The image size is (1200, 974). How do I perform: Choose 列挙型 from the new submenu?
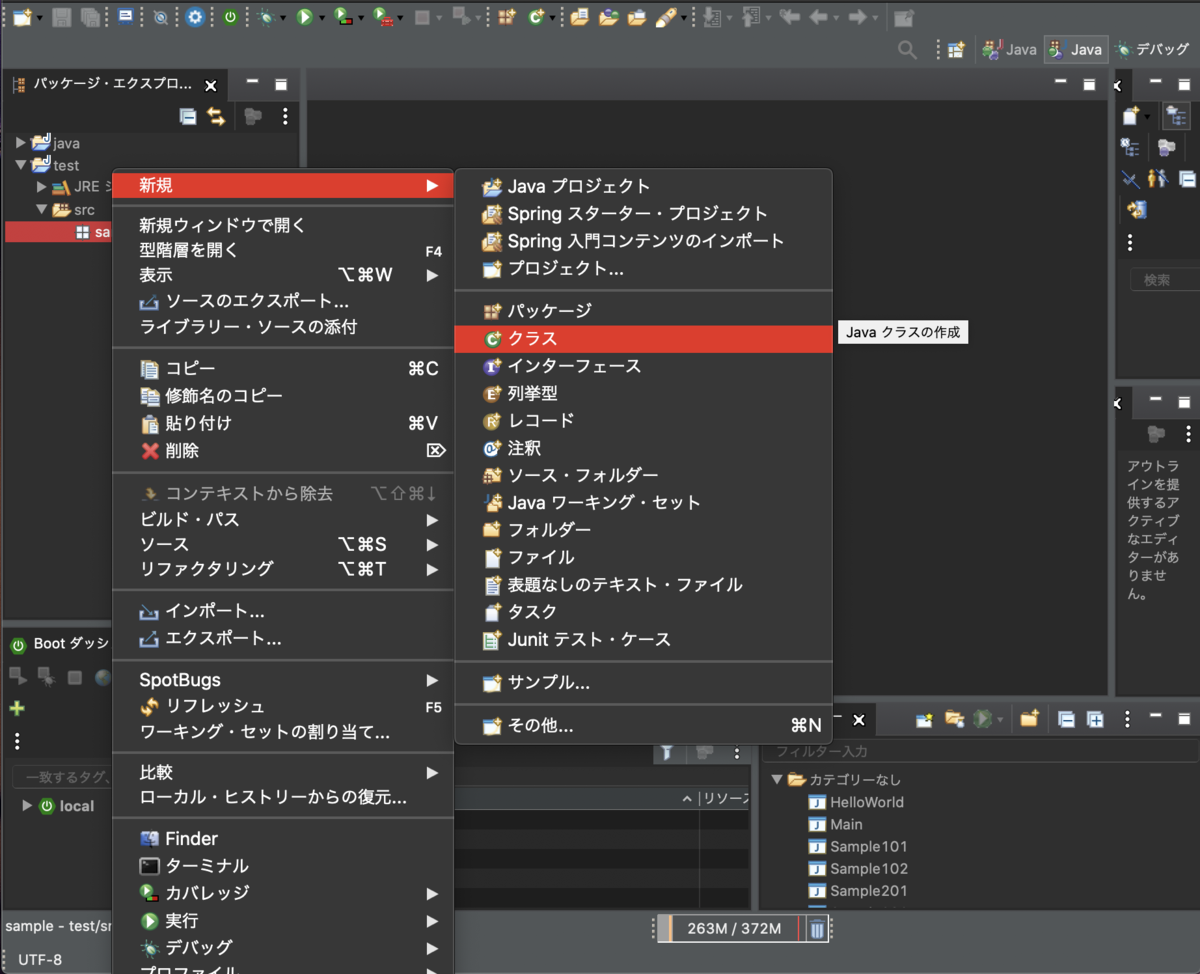(x=643, y=394)
